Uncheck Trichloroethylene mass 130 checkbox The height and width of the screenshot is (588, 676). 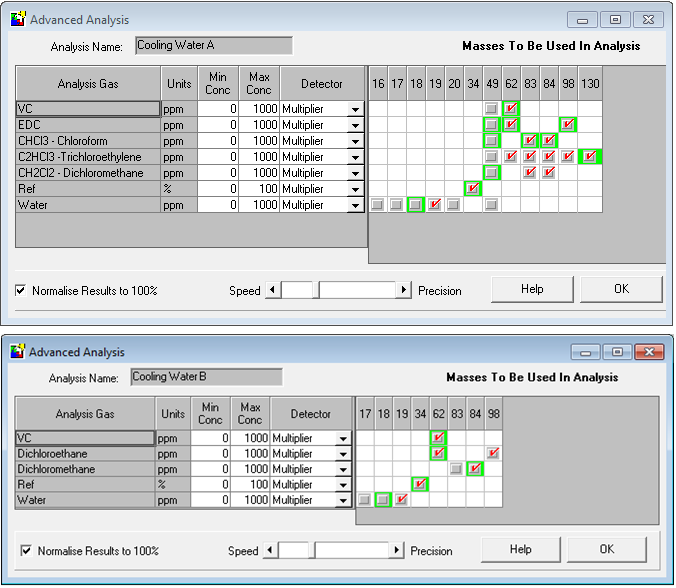point(589,156)
